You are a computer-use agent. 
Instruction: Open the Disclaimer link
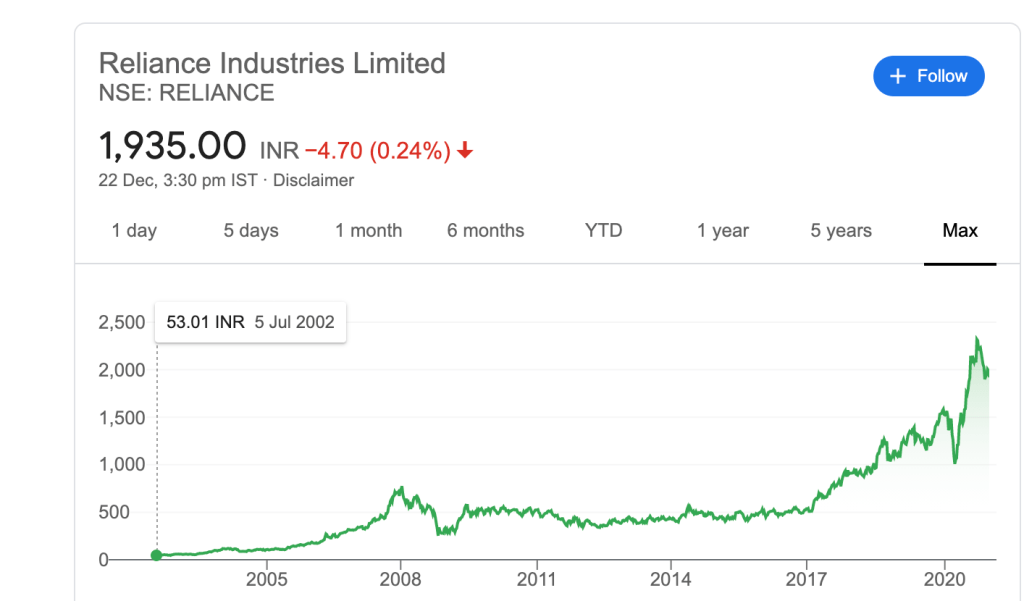pyautogui.click(x=313, y=181)
